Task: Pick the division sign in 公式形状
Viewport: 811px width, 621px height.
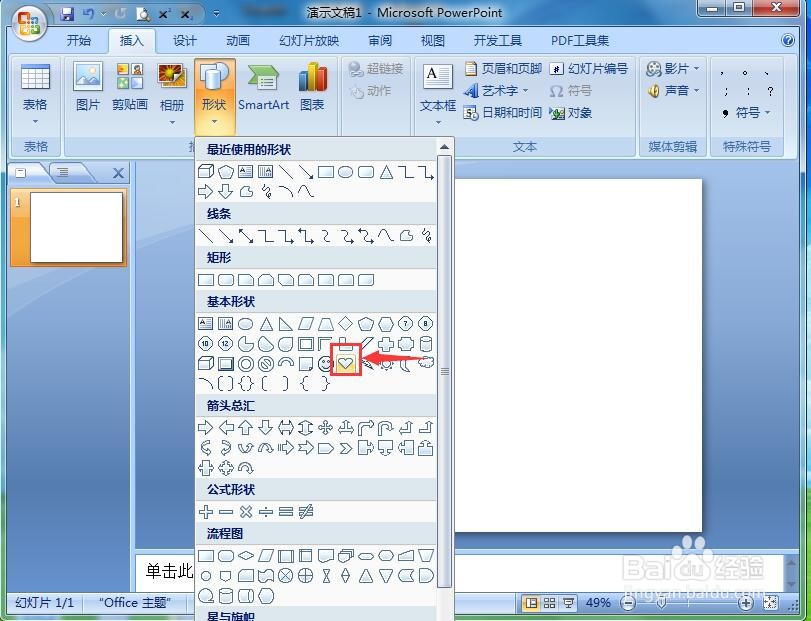Action: pyautogui.click(x=266, y=512)
